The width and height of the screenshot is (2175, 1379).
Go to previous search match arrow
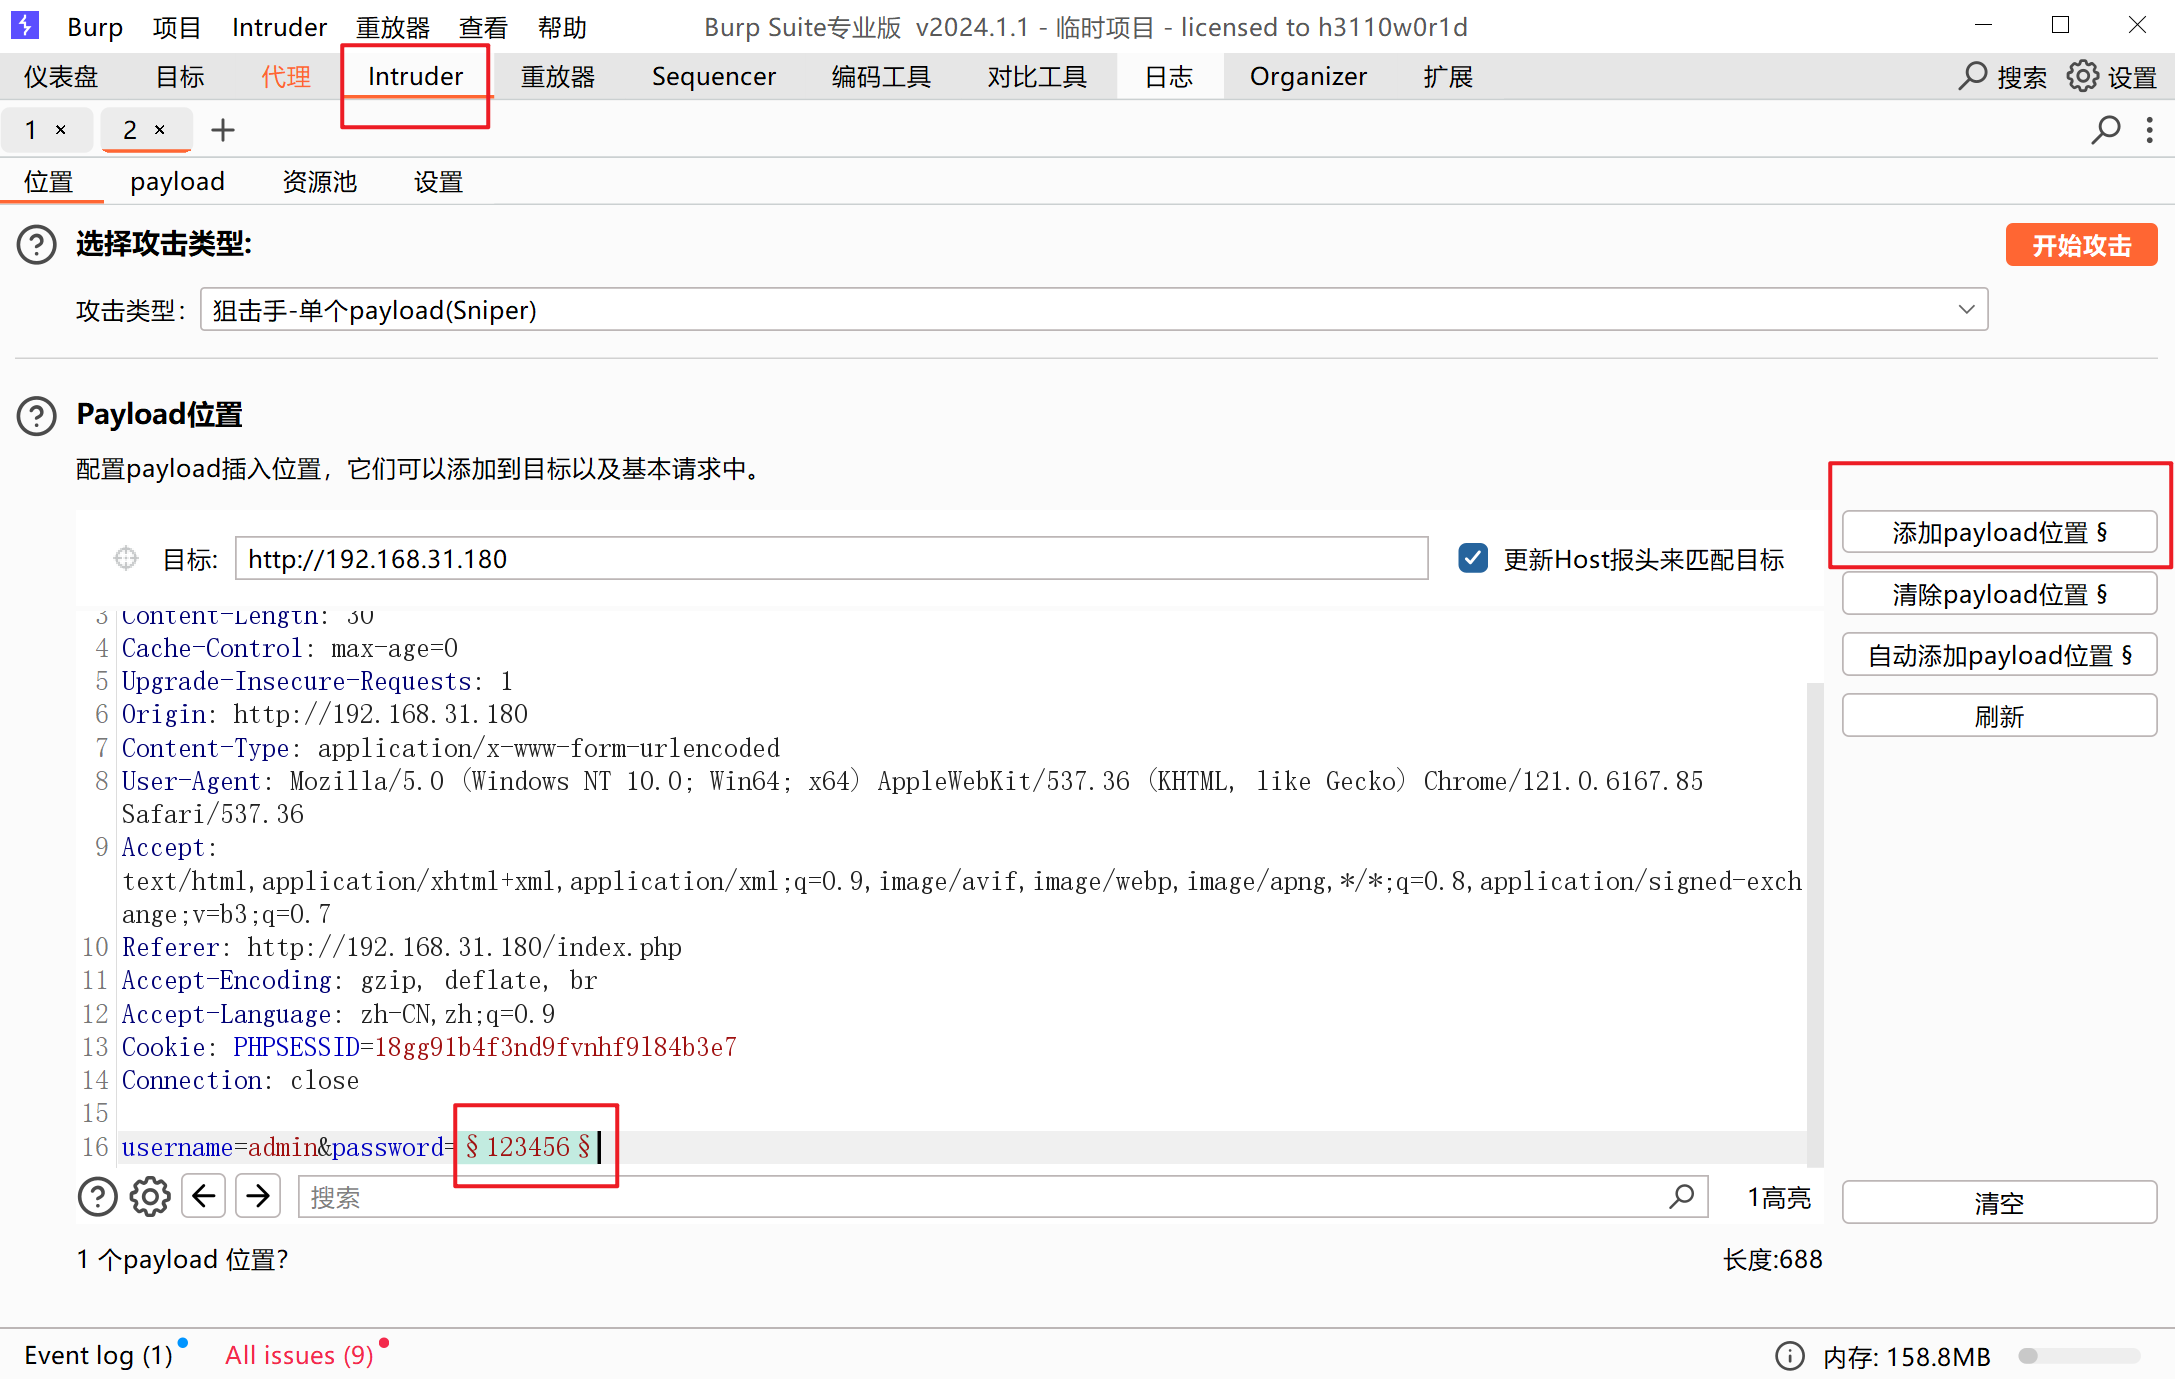pyautogui.click(x=204, y=1196)
